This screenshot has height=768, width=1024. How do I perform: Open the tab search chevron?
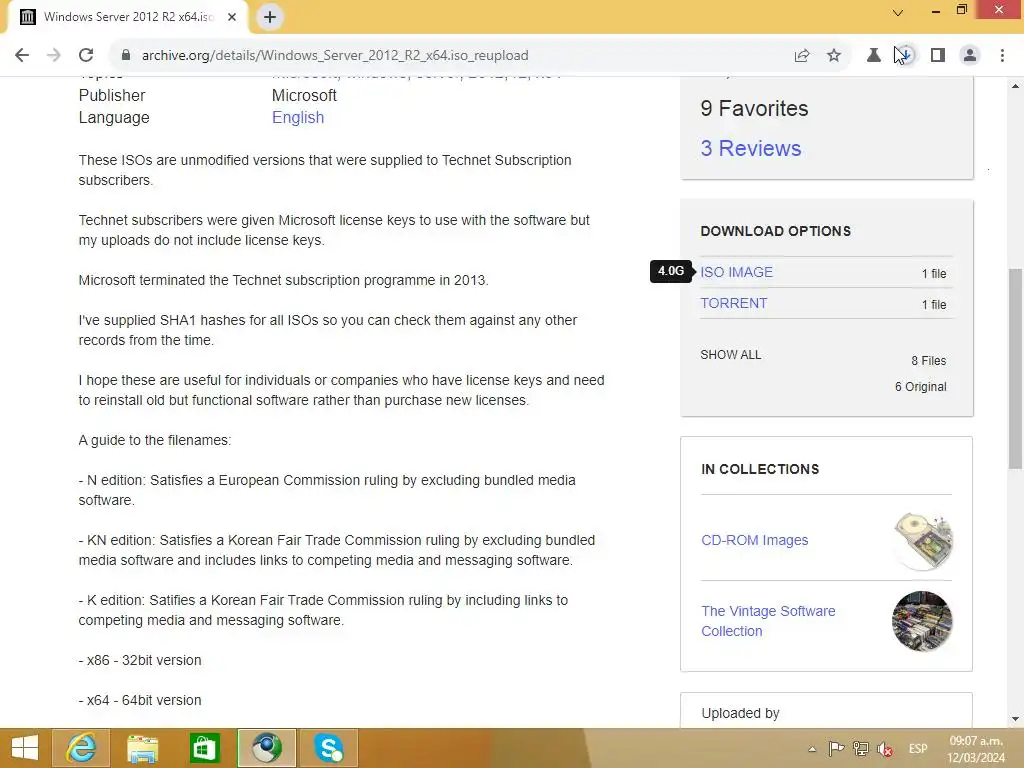pos(898,12)
